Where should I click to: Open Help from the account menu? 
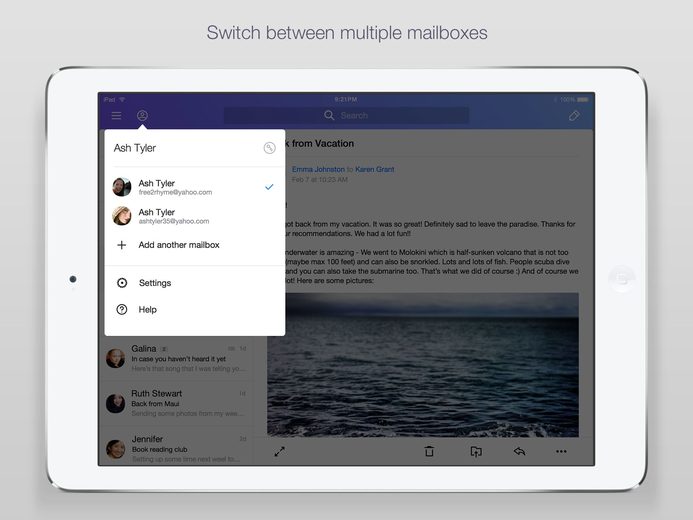[x=194, y=310]
